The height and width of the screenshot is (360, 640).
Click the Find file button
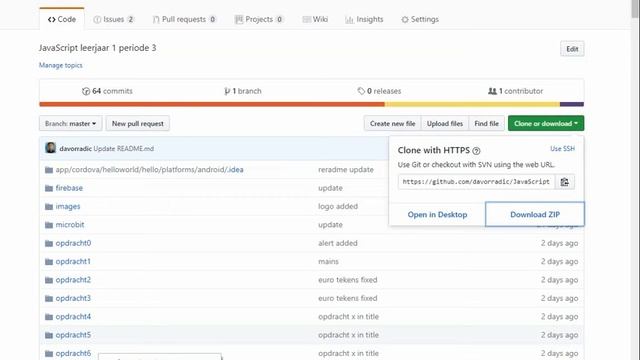click(487, 124)
